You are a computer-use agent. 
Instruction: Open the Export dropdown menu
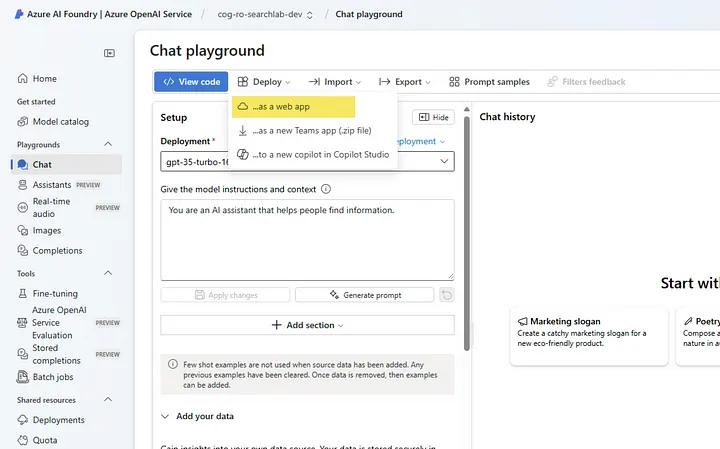(405, 82)
